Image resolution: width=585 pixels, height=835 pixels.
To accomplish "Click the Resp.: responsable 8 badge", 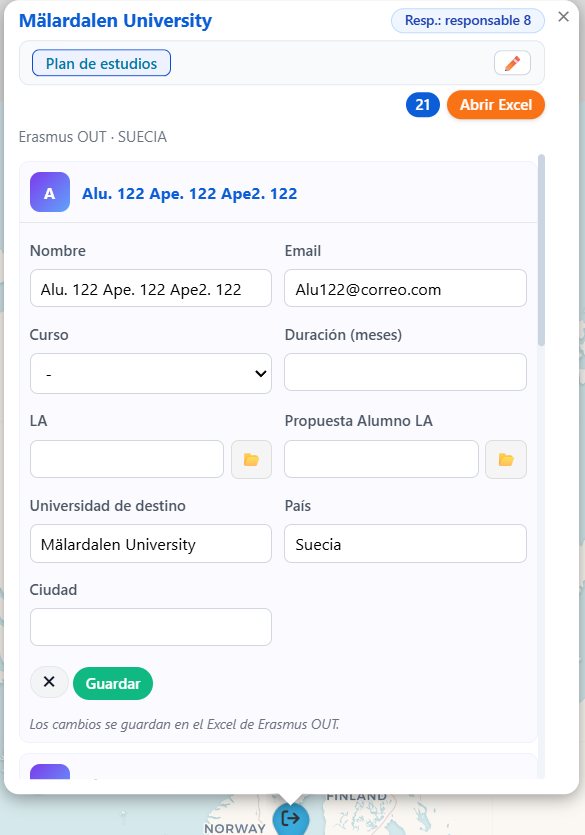I will [x=468, y=21].
